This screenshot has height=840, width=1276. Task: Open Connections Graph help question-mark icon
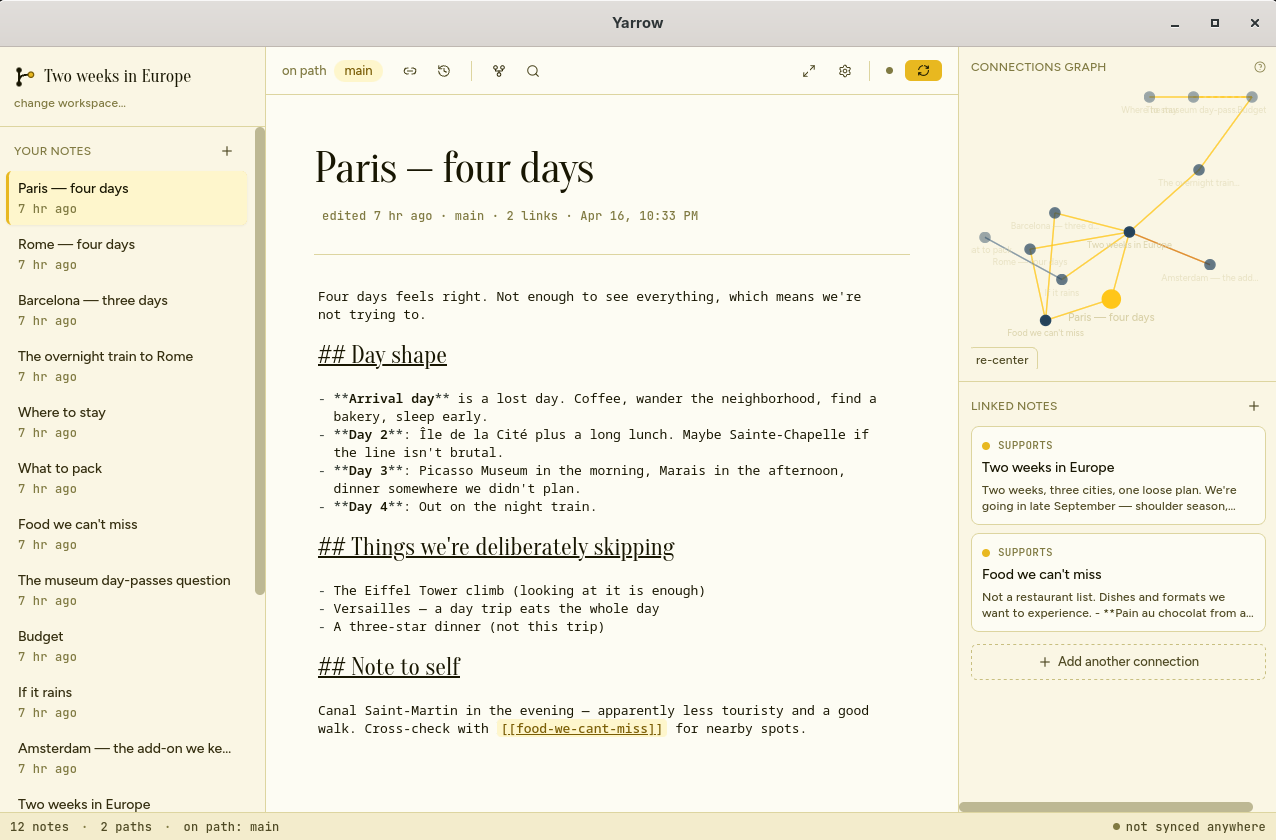click(1259, 66)
